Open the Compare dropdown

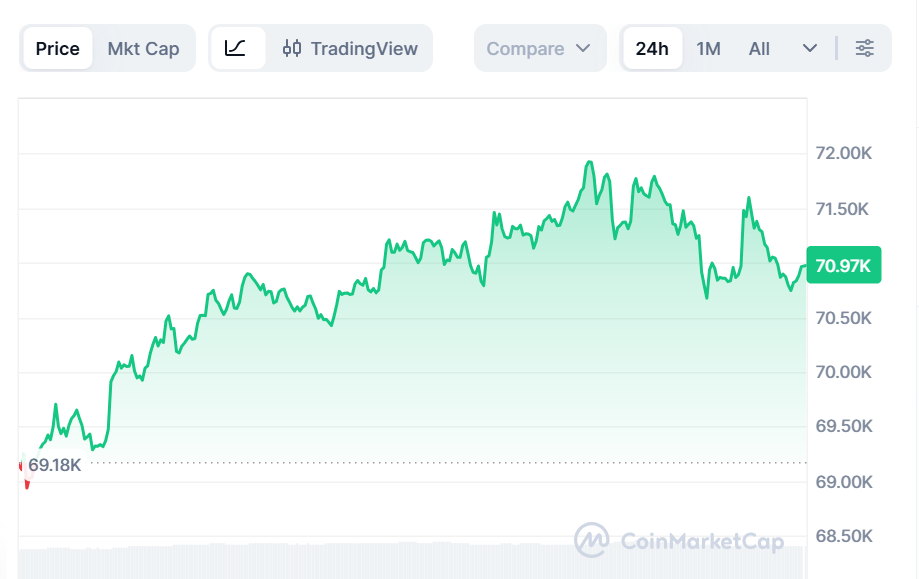point(539,48)
